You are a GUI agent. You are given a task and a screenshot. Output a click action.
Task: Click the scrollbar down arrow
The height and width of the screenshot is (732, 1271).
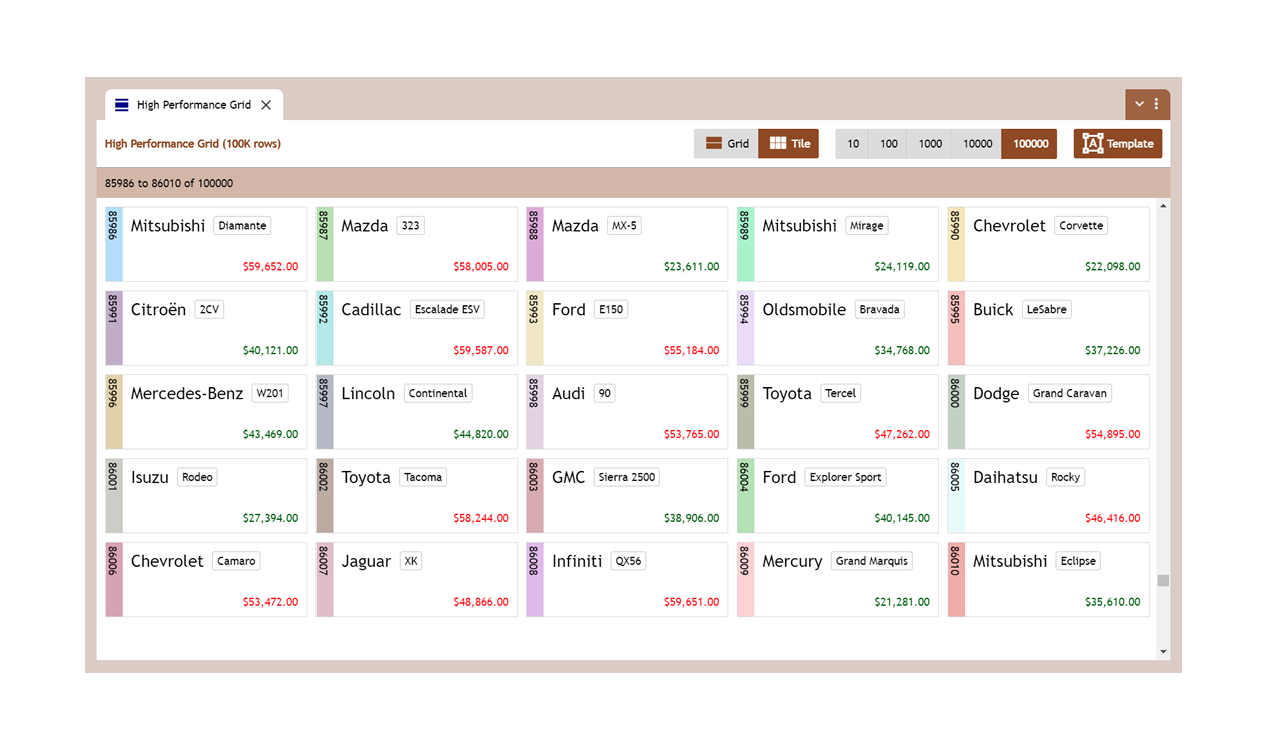(x=1163, y=652)
